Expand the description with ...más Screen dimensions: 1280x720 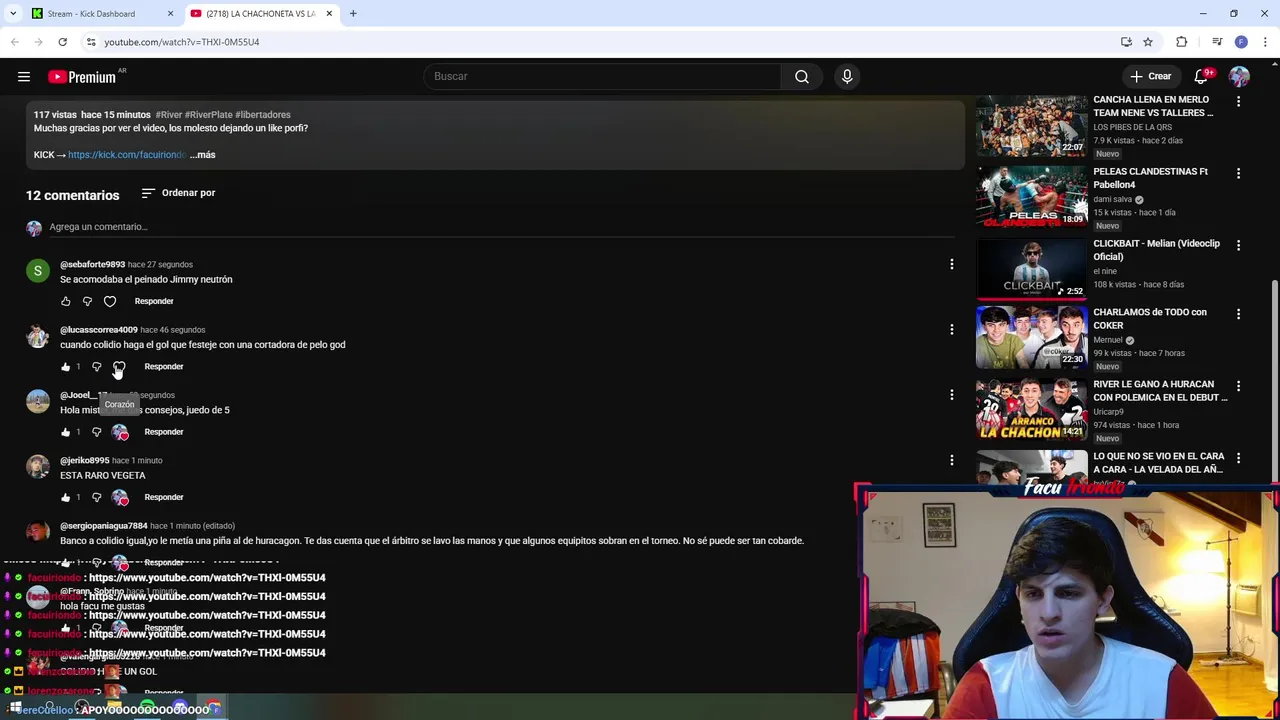click(x=203, y=155)
